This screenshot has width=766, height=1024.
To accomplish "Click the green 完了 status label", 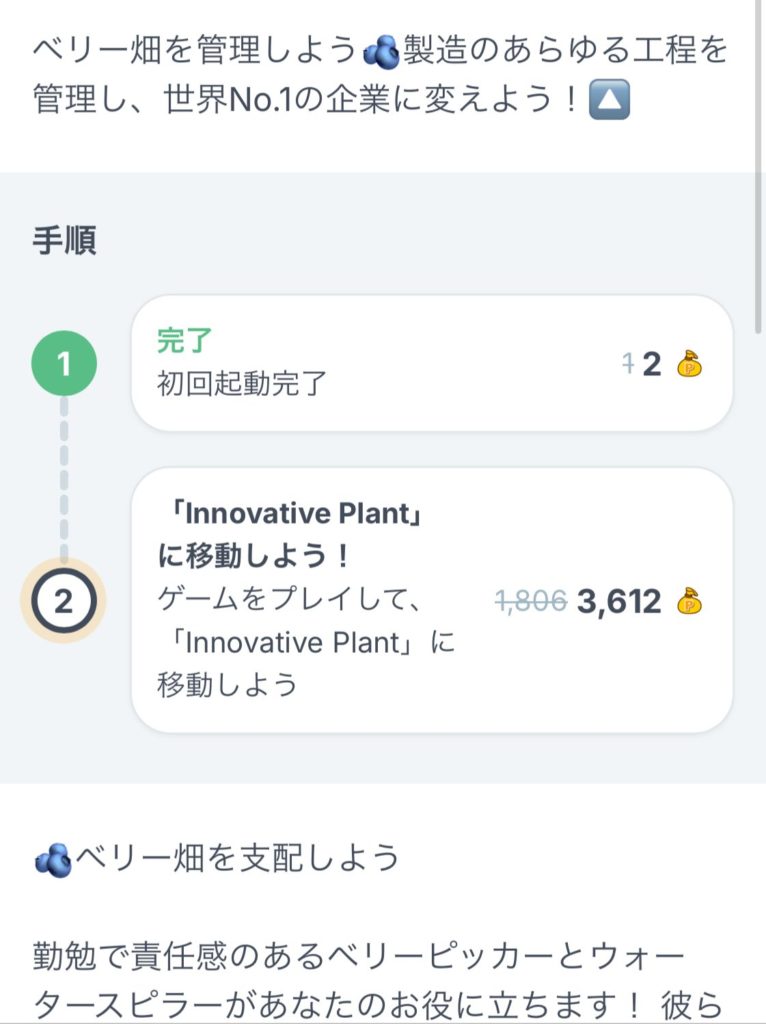I will click(x=185, y=341).
